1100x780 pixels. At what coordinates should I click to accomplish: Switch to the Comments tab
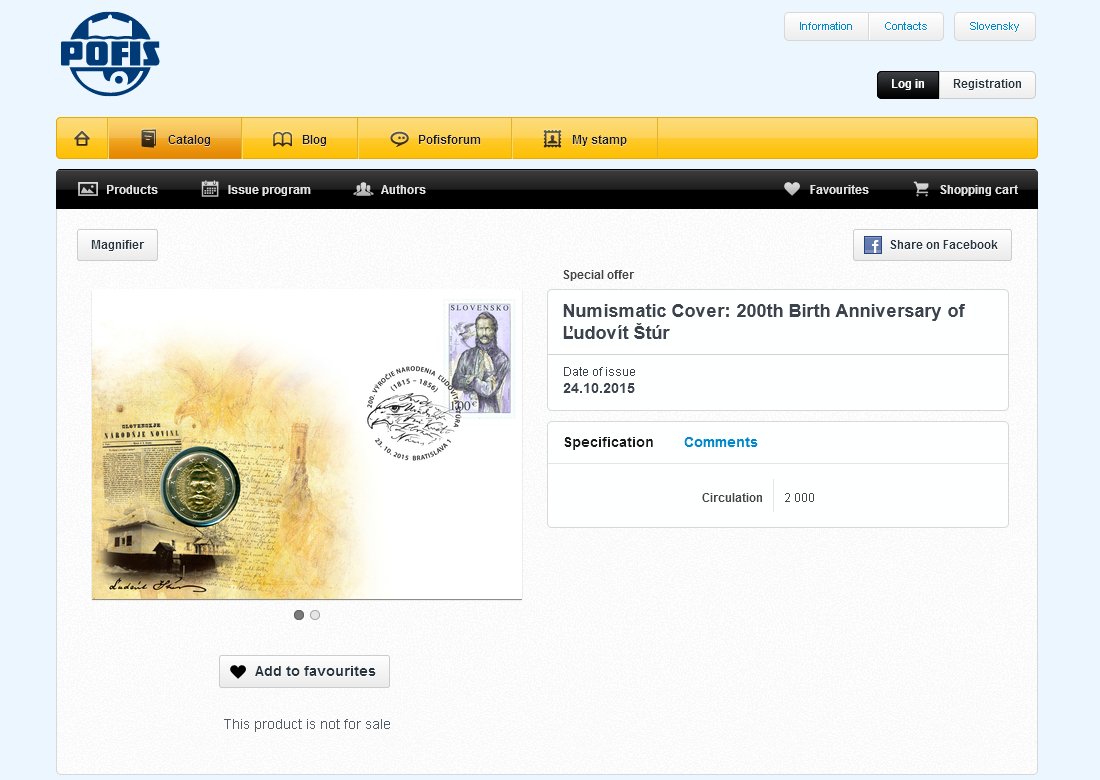[x=720, y=442]
